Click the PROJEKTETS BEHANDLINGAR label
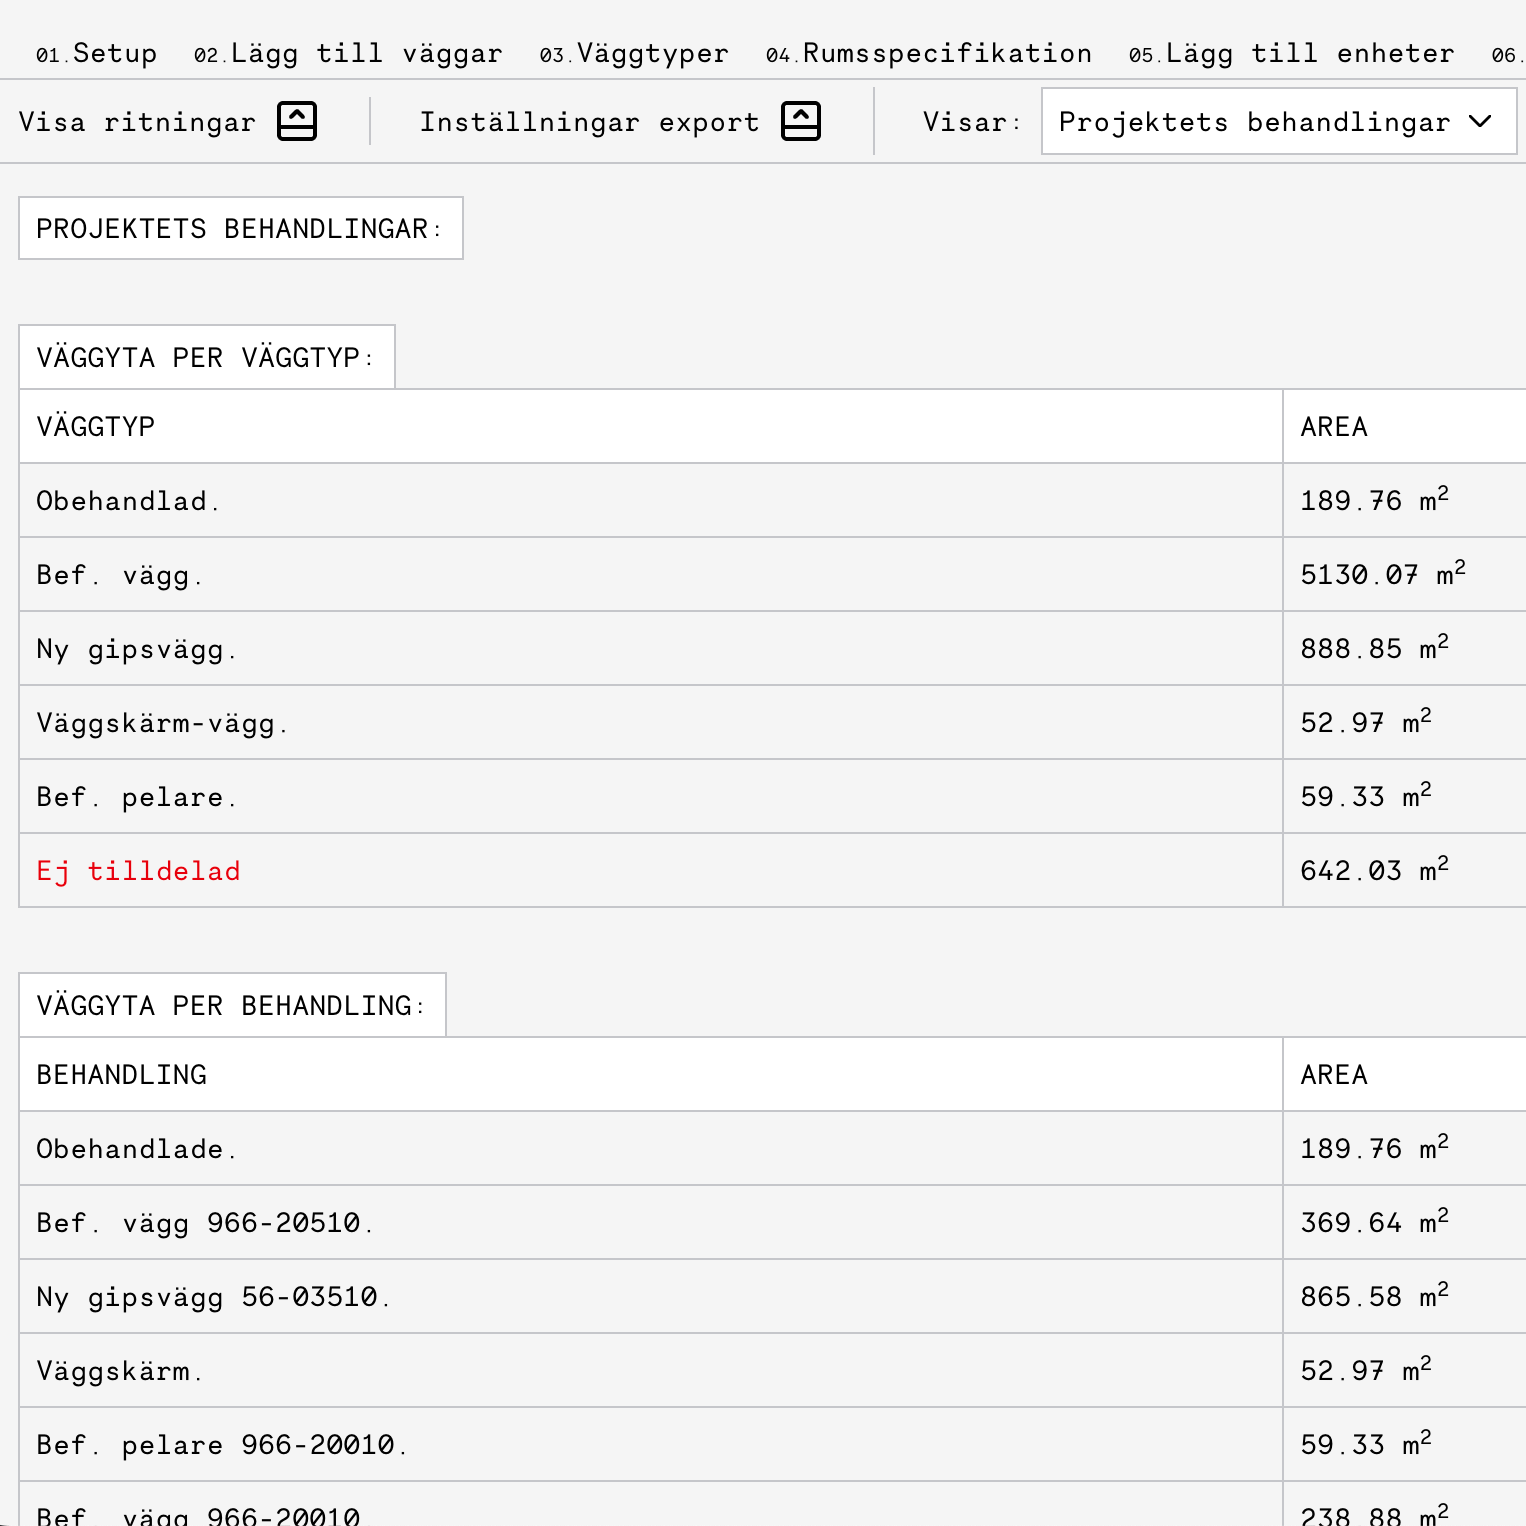Image resolution: width=1526 pixels, height=1526 pixels. (x=240, y=228)
